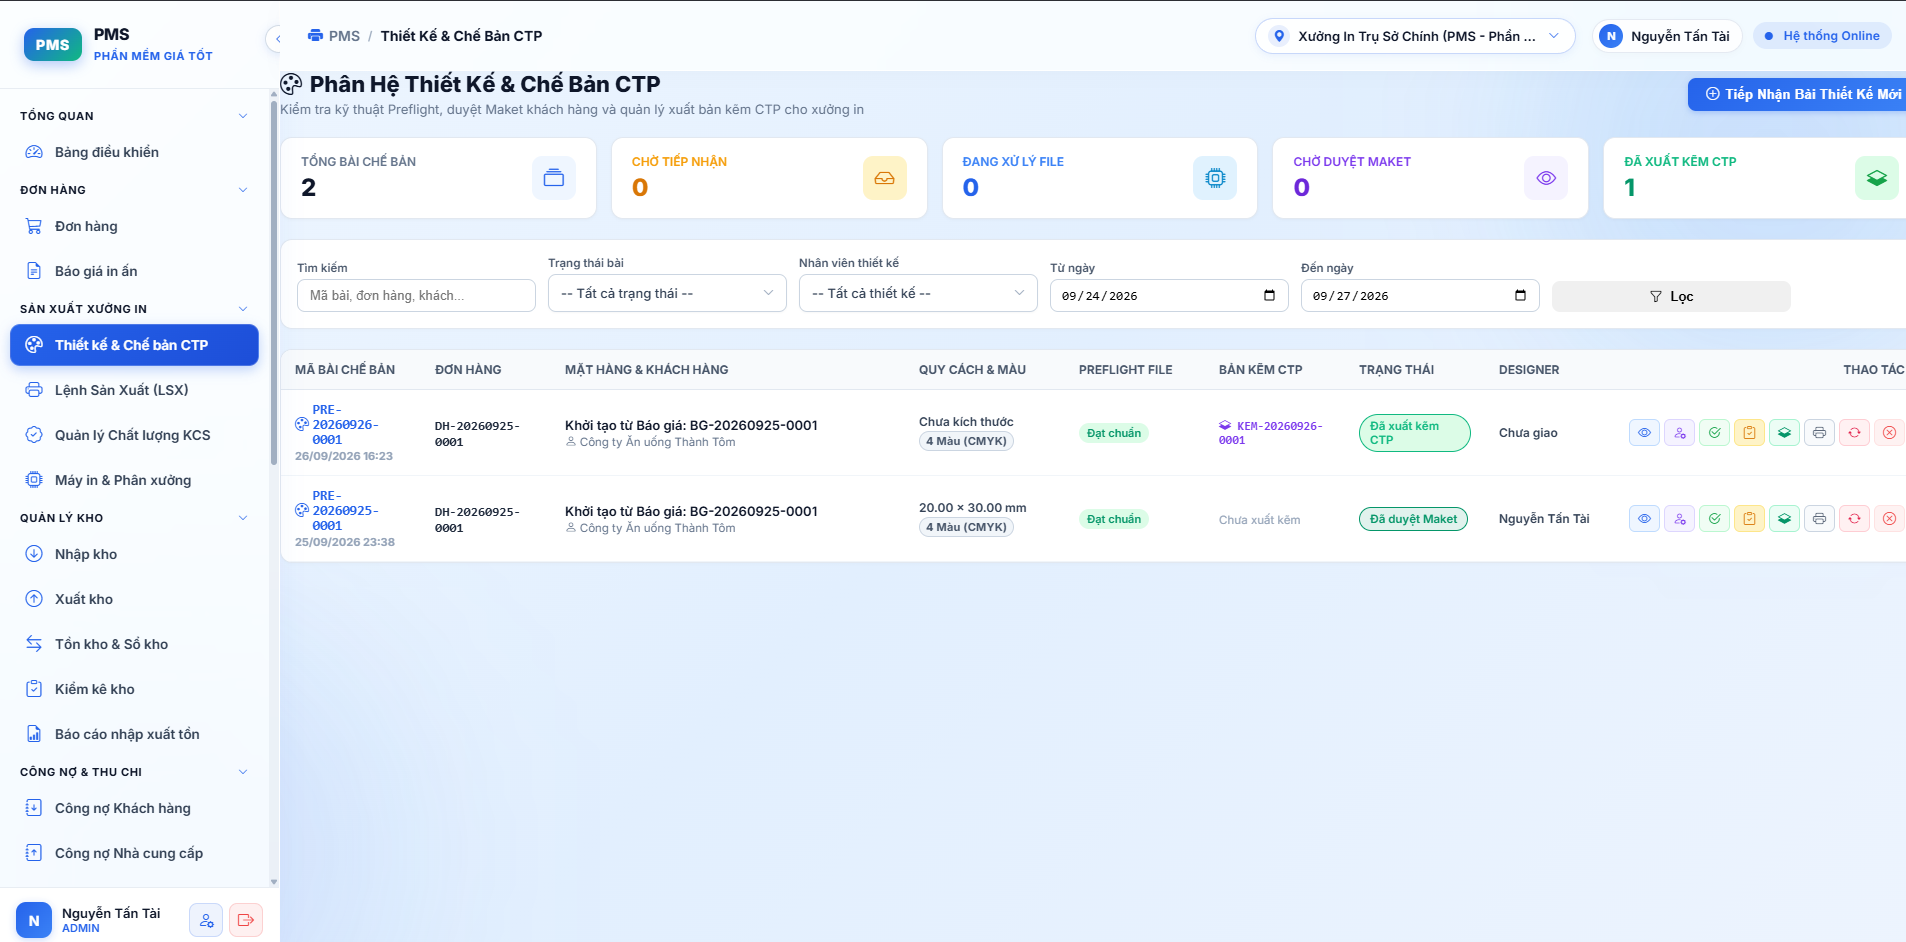The image size is (1906, 942).
Task: Click layers CTP plate icon in PRE-20260925-0001 row
Action: [x=1784, y=519]
